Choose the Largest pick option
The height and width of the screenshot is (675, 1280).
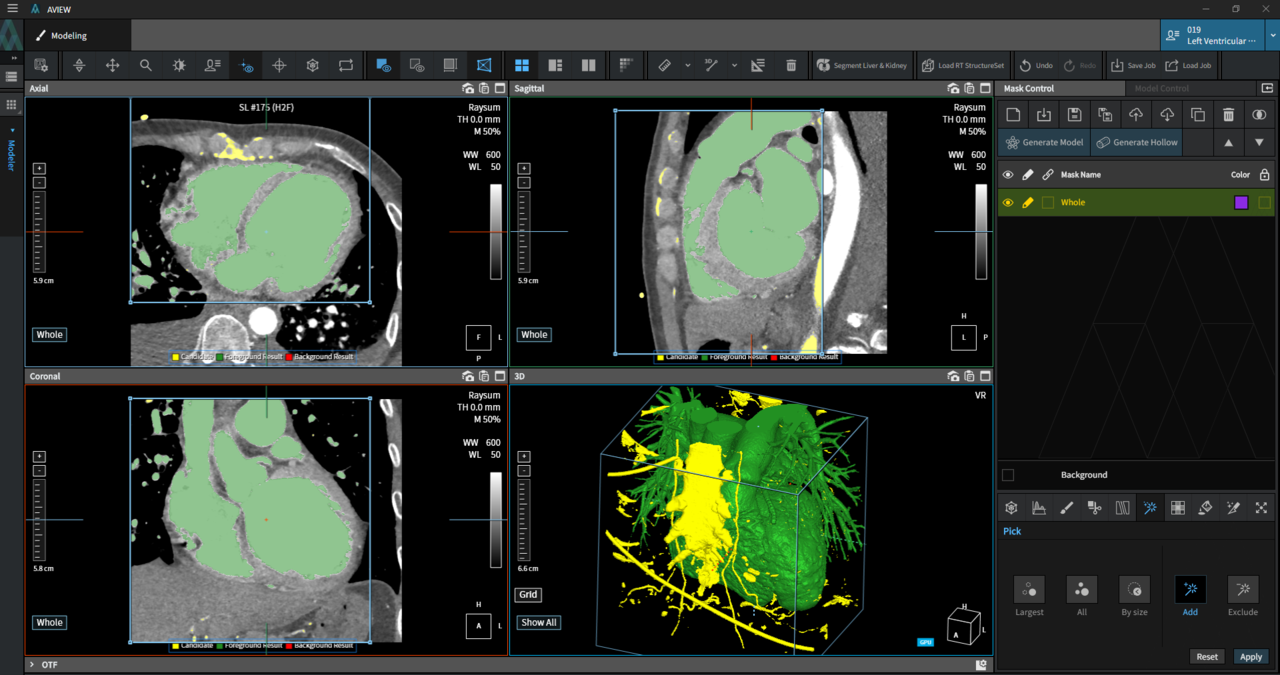(x=1029, y=589)
